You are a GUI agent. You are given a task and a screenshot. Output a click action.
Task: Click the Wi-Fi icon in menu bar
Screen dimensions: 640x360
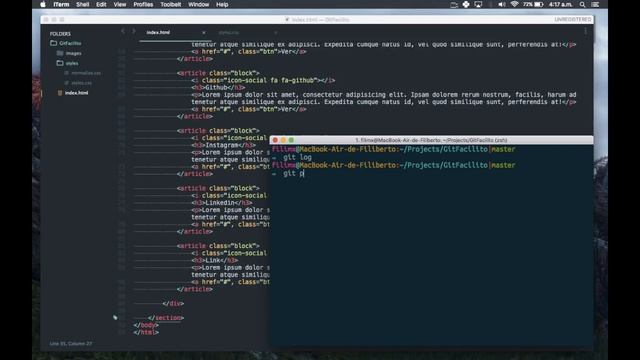coord(514,4)
